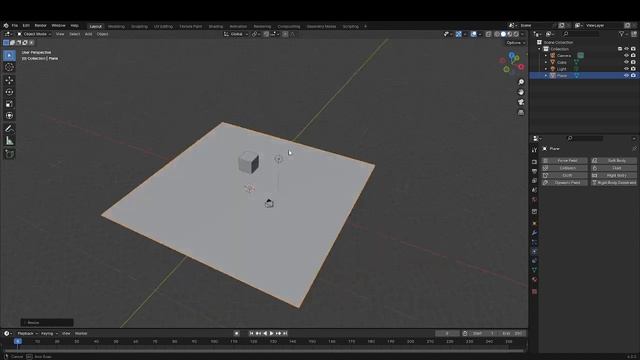The image size is (640, 360).
Task: Hide the Cube object in viewport
Action: [626, 62]
